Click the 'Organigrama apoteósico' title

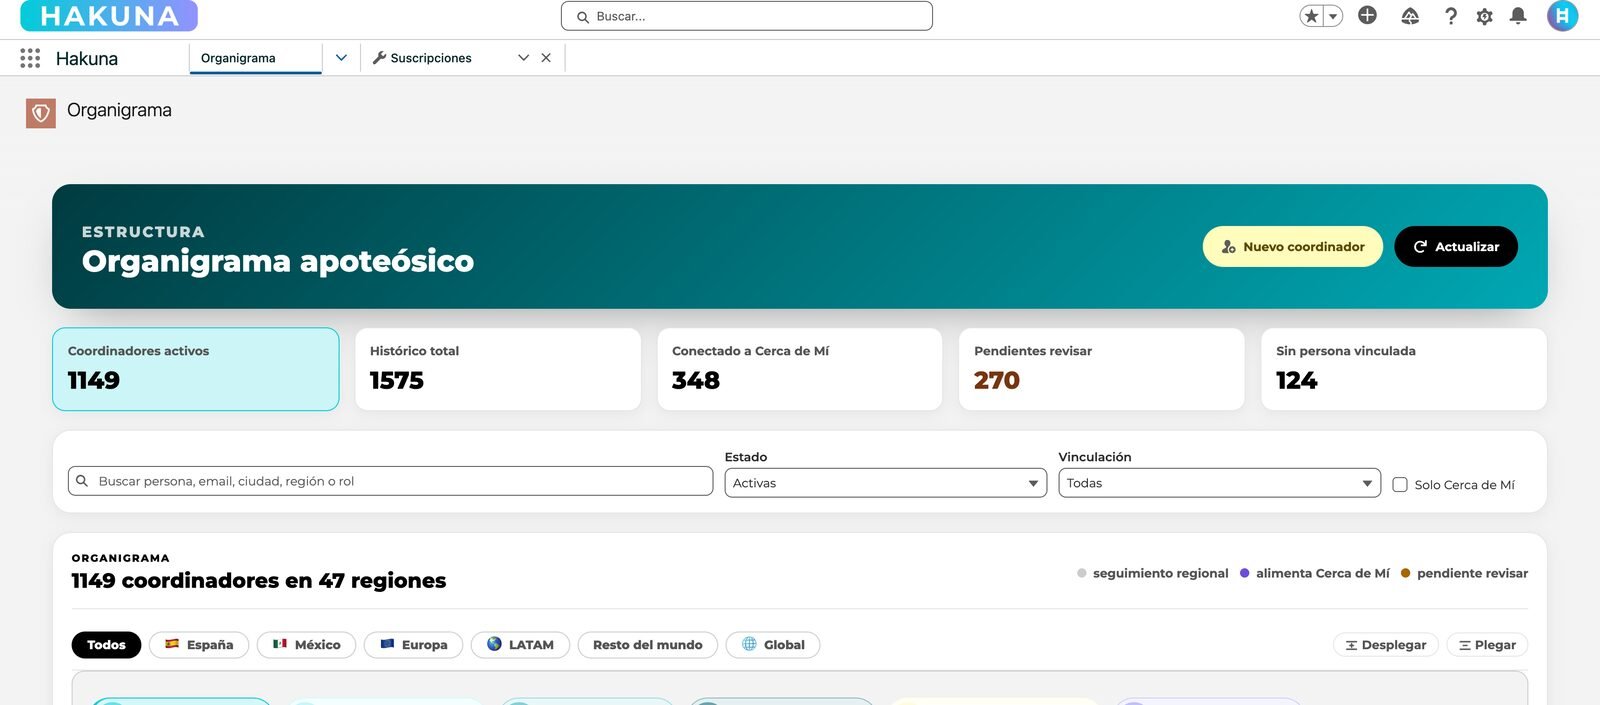(278, 261)
